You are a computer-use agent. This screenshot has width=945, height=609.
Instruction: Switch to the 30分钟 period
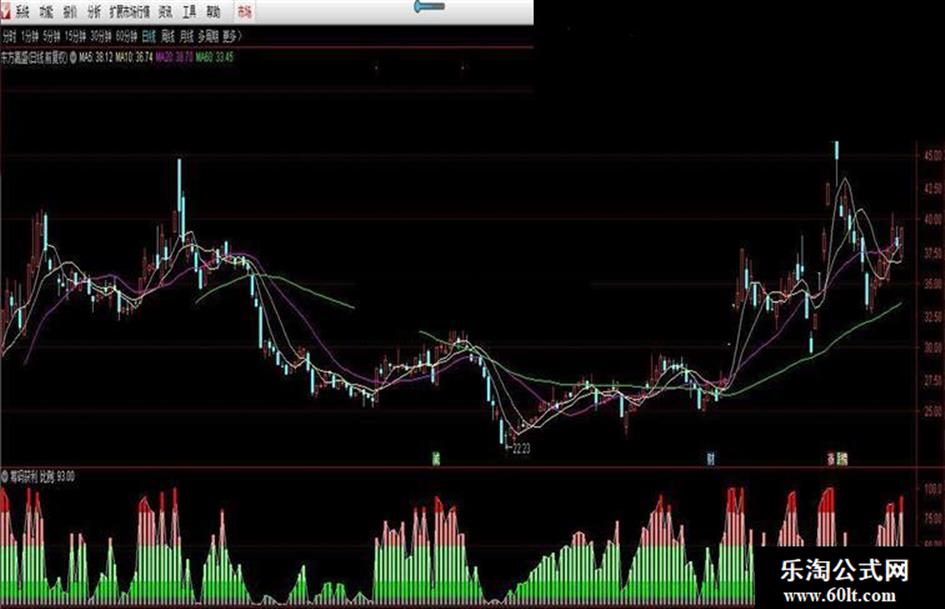click(101, 36)
